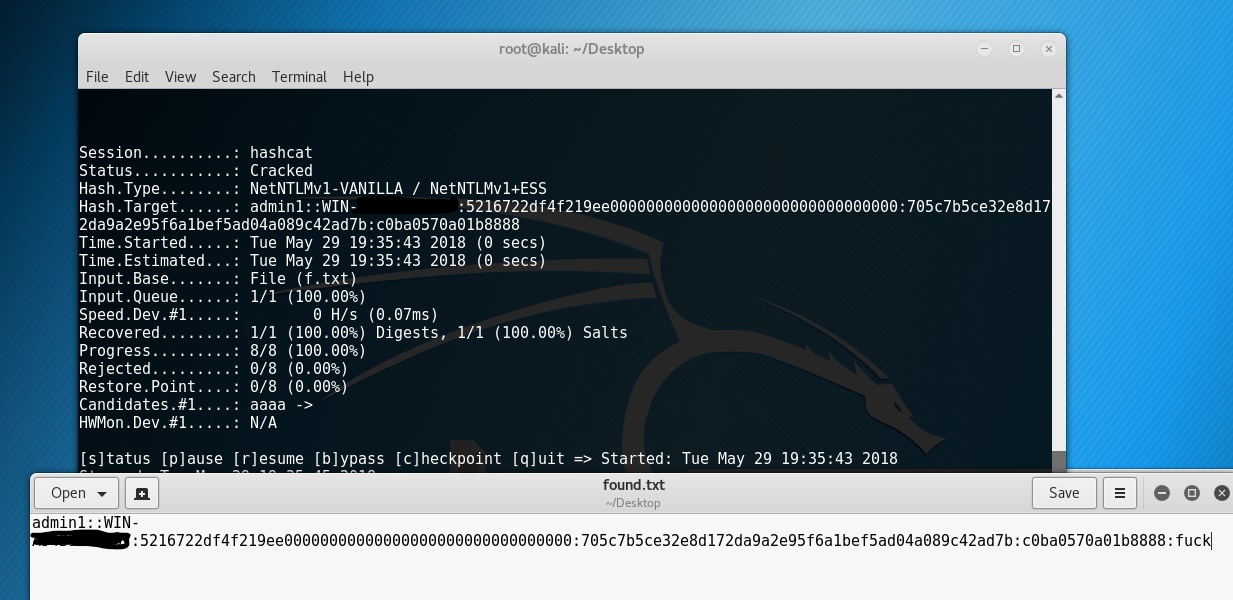Image resolution: width=1233 pixels, height=600 pixels.
Task: Click the 'Input.Base.......: File (f.txt)' line
Action: click(x=218, y=279)
